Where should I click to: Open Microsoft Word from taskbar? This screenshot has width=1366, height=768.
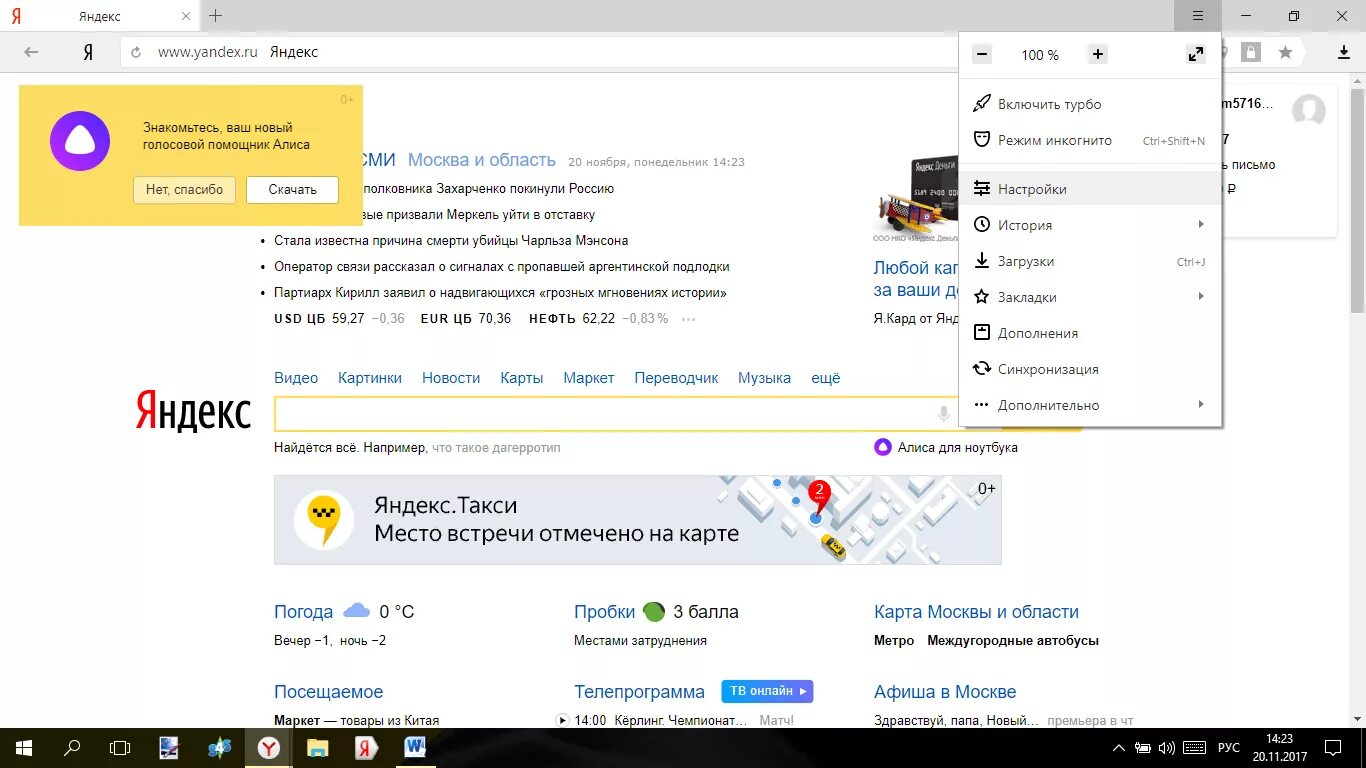point(415,747)
